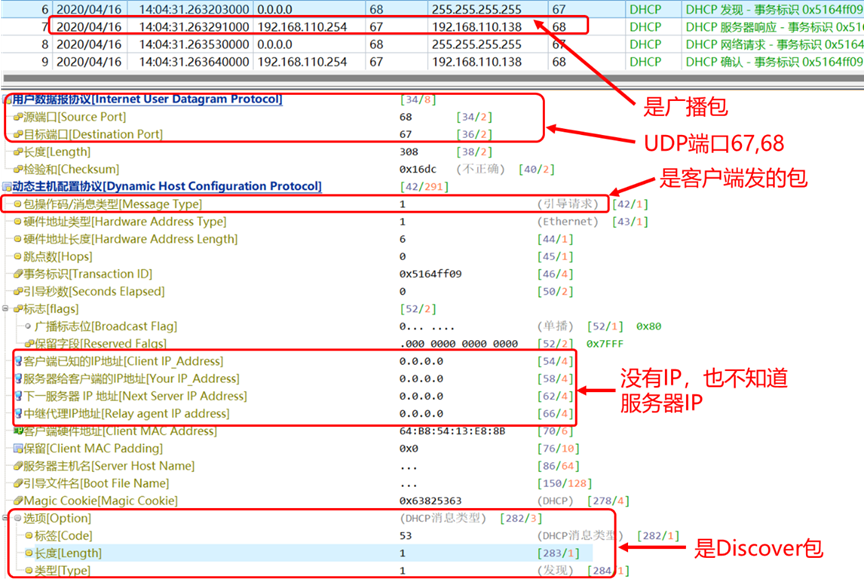Click the icon beside 标签[Code]
The width and height of the screenshot is (864, 579).
(x=29, y=535)
